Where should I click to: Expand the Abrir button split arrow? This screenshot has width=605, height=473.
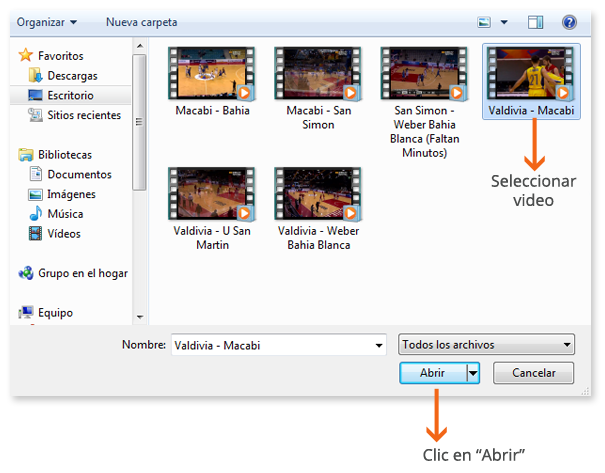(473, 373)
